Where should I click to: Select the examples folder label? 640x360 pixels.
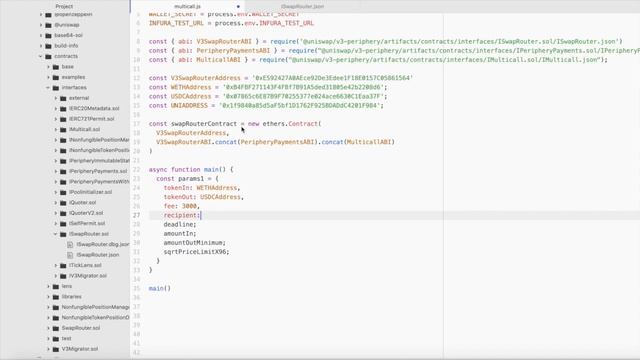point(73,77)
